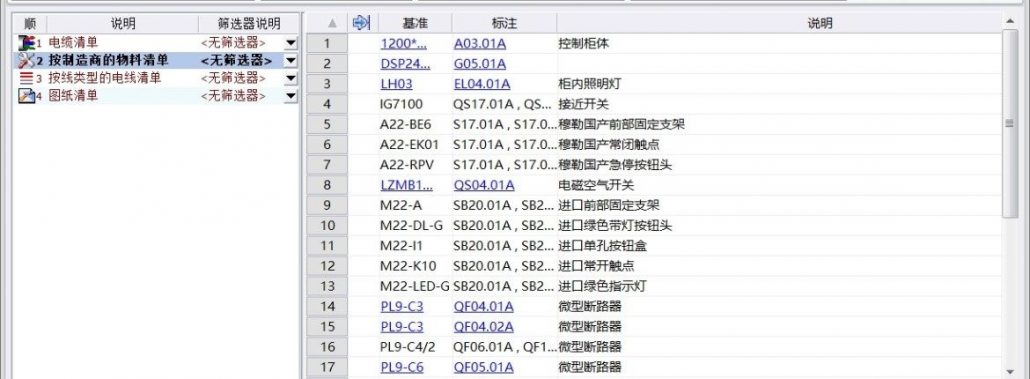Click the manufacturer bill of materials tools icon
1030x379 pixels.
tap(26, 60)
